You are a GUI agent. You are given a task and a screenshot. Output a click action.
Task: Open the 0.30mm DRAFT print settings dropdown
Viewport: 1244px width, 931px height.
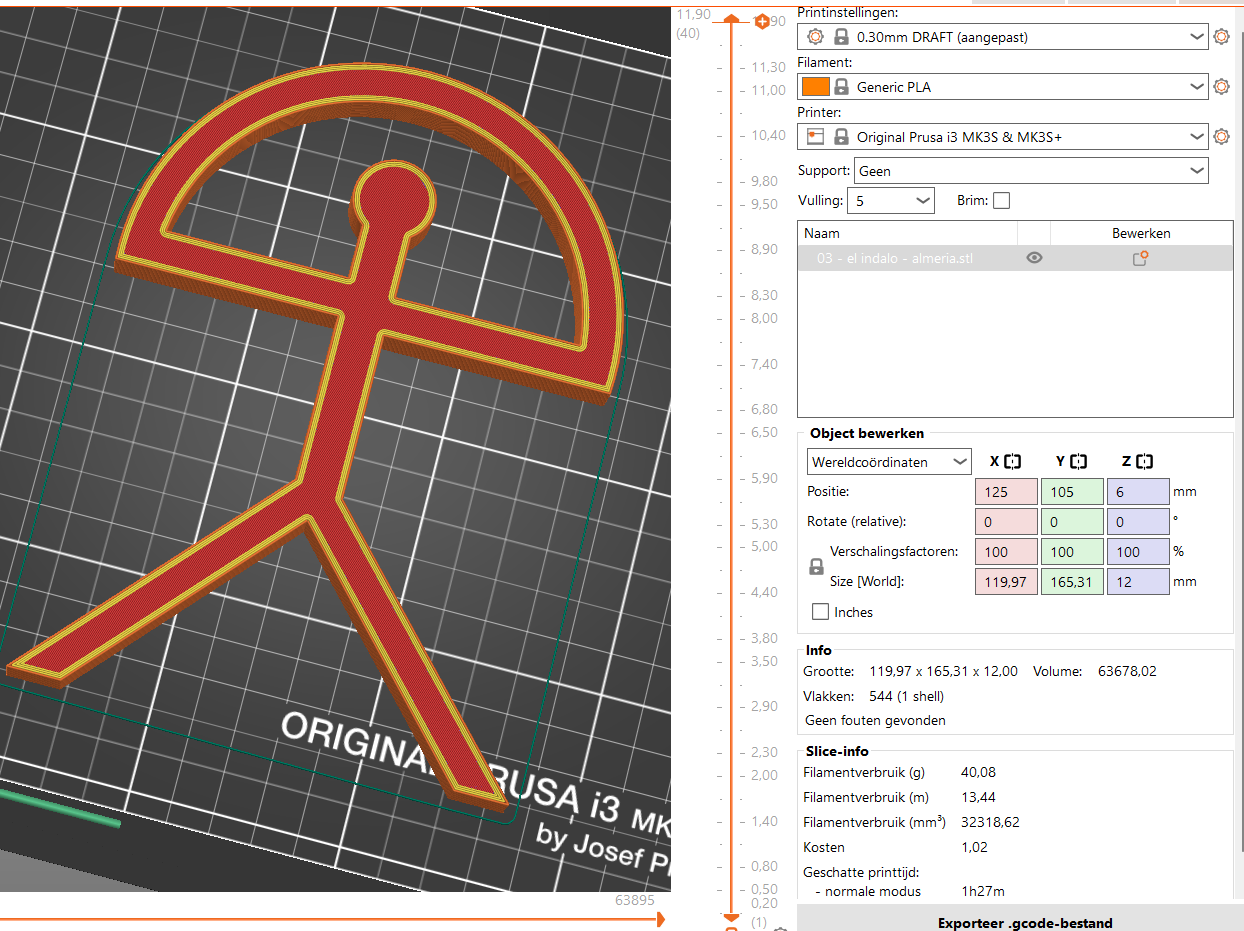click(1003, 37)
